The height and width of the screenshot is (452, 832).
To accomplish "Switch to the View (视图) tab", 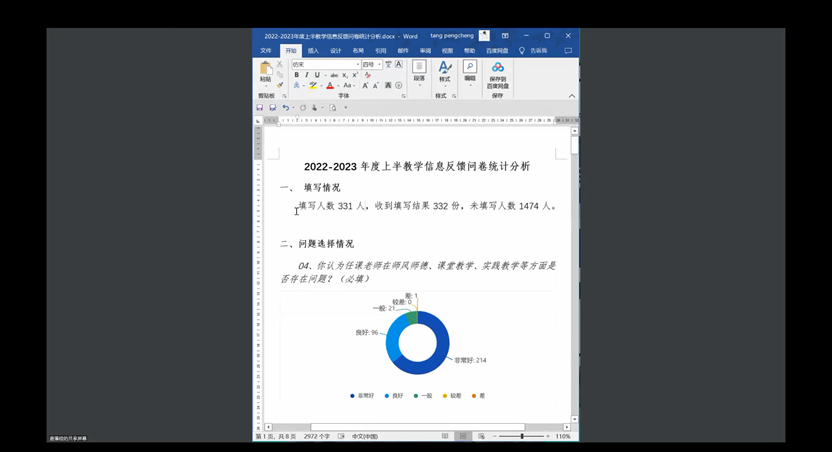I will [x=447, y=50].
